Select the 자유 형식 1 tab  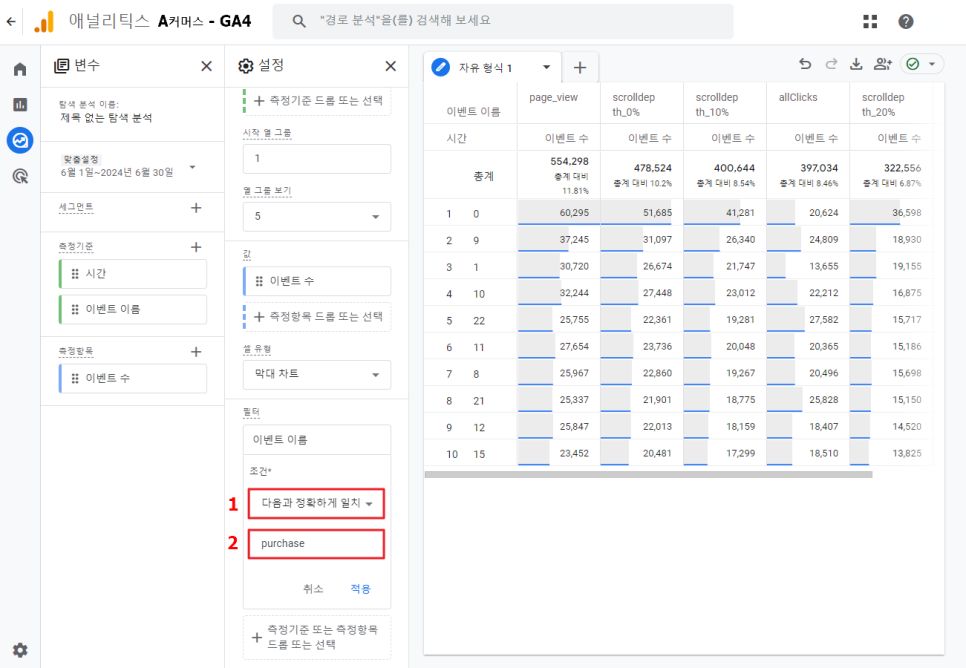click(492, 67)
